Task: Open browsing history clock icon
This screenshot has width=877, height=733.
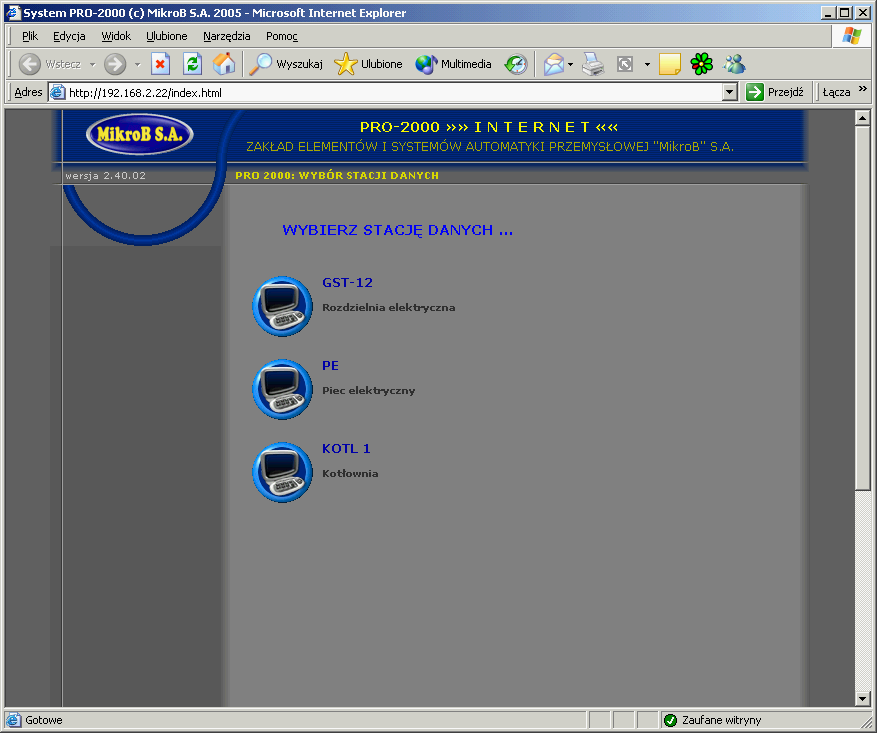Action: click(x=516, y=64)
